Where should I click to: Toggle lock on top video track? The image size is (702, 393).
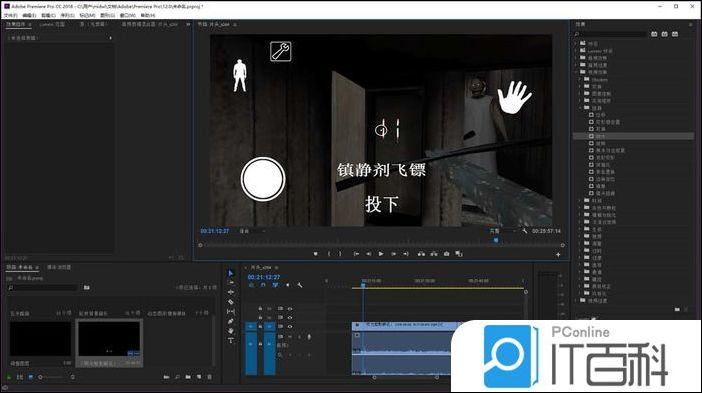pyautogui.click(x=260, y=308)
